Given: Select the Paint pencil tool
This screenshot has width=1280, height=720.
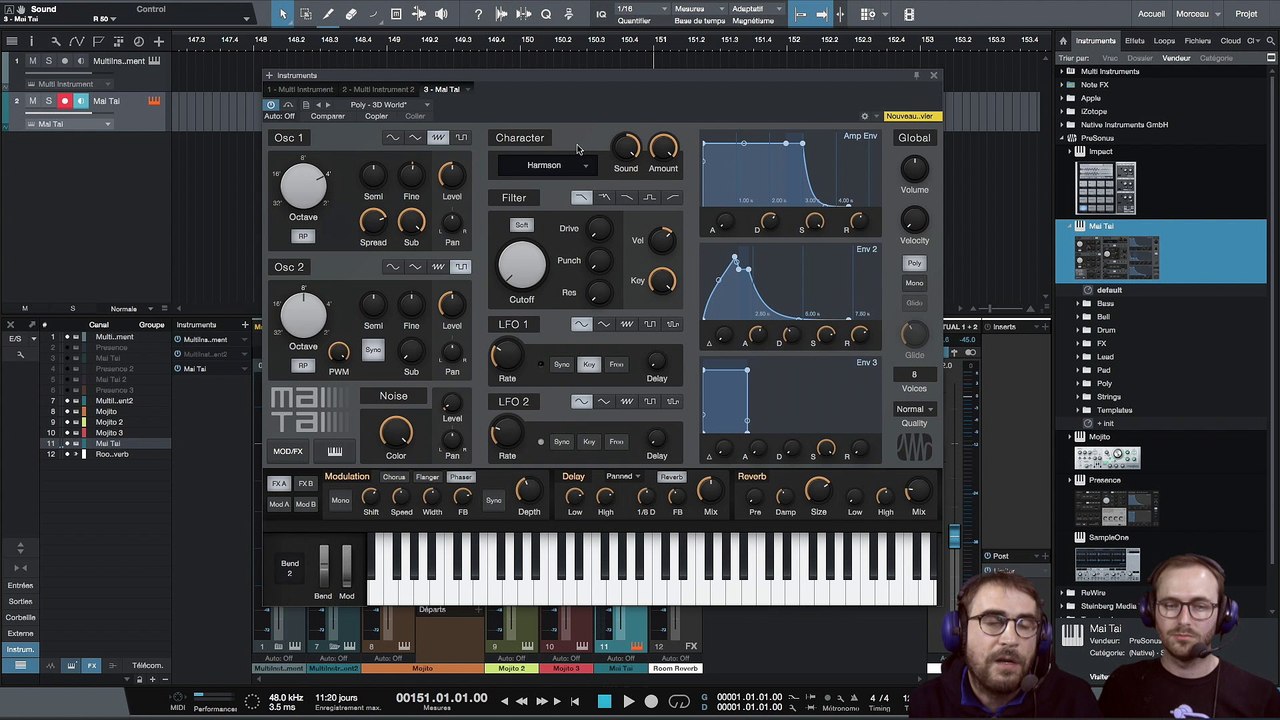Looking at the screenshot, I should pos(328,14).
